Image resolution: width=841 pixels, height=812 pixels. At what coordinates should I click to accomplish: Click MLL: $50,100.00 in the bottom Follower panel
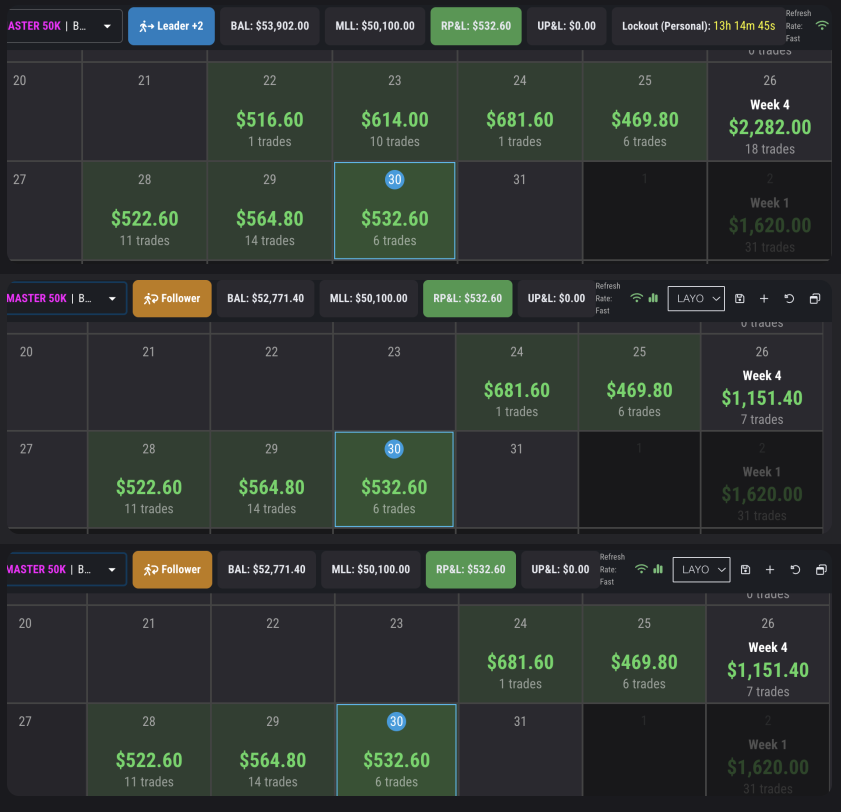click(x=371, y=570)
